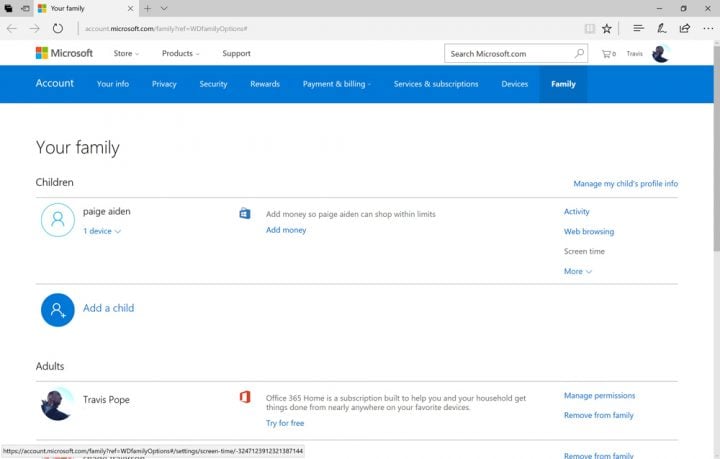The image size is (720, 459).
Task: Open Manage permissions for Travis Pope
Action: [599, 395]
